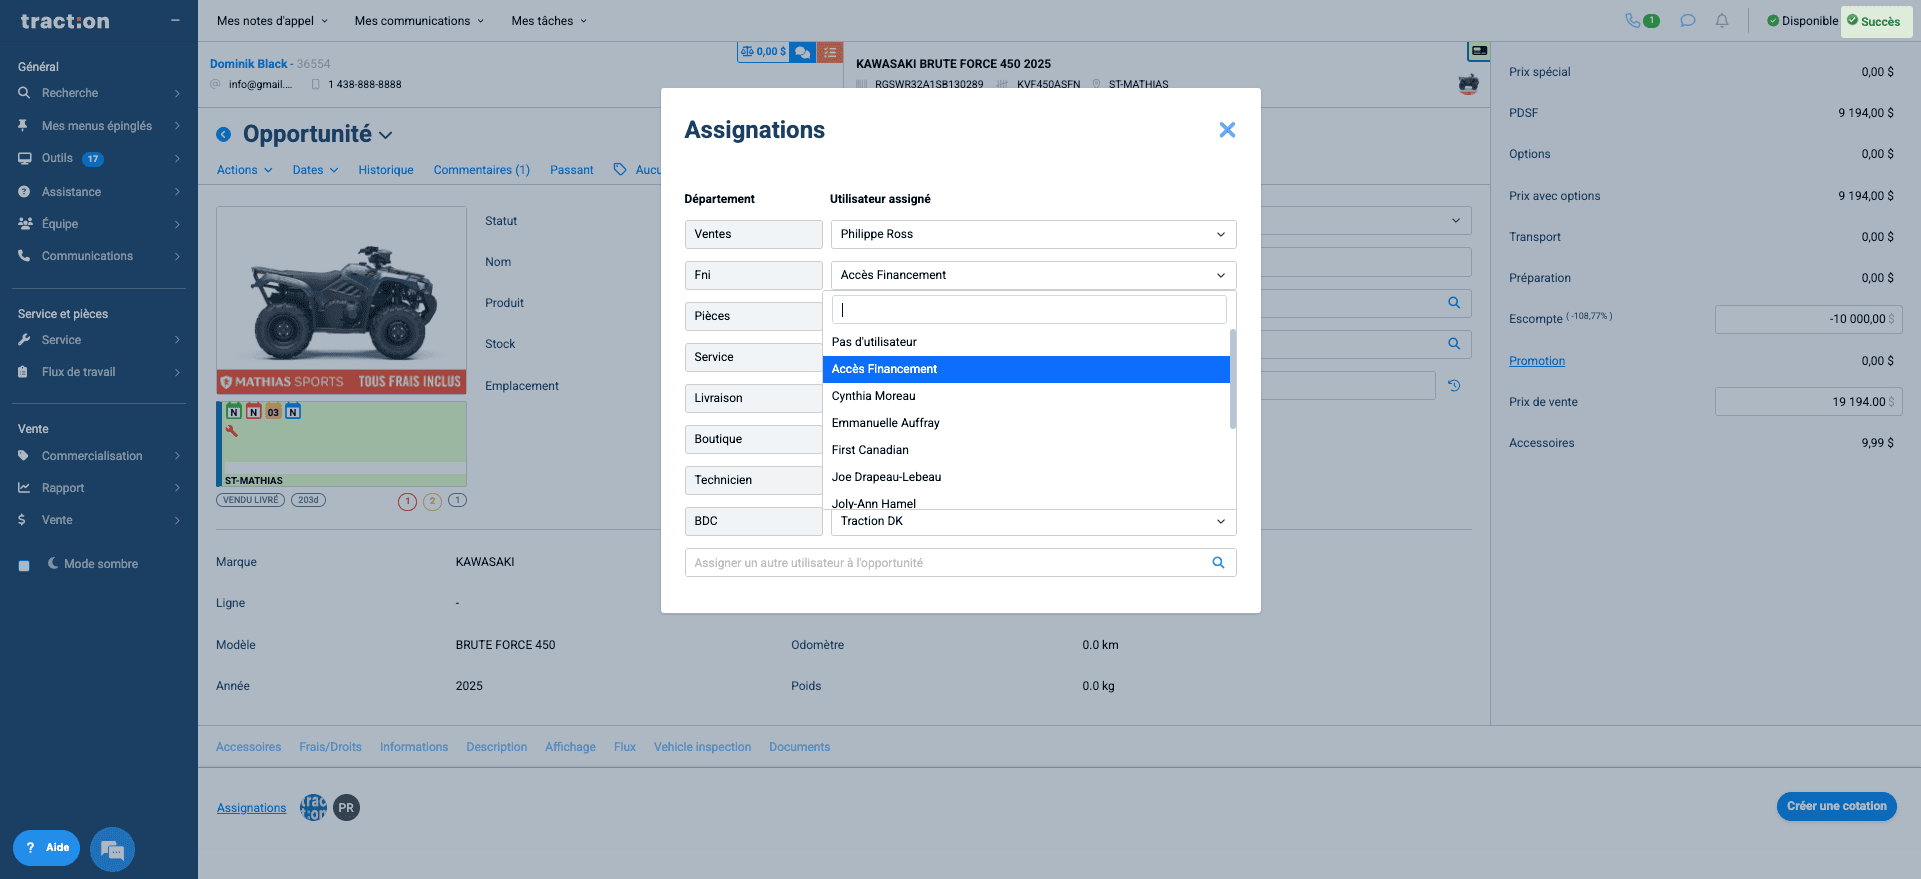Open Commercialisation tag menu item
This screenshot has height=879, width=1921.
(x=99, y=456)
